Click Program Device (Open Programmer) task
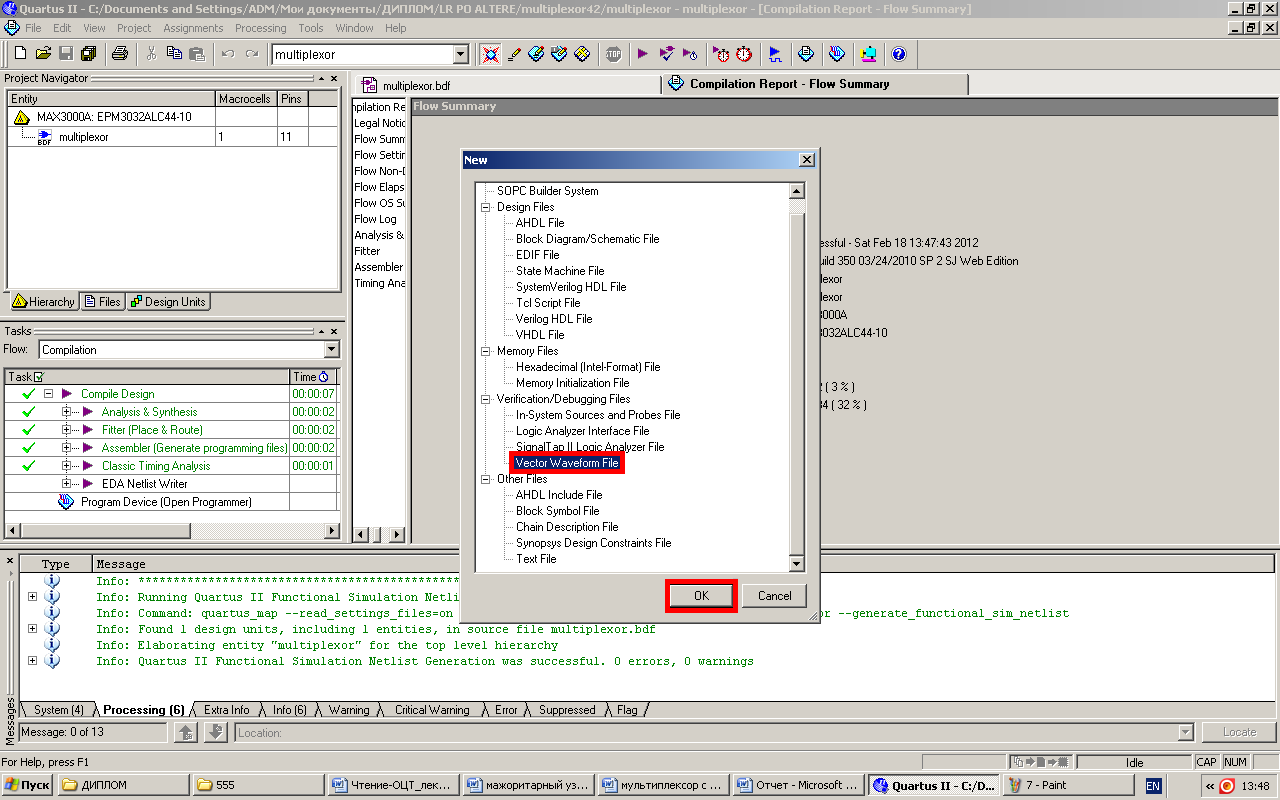 pos(166,502)
